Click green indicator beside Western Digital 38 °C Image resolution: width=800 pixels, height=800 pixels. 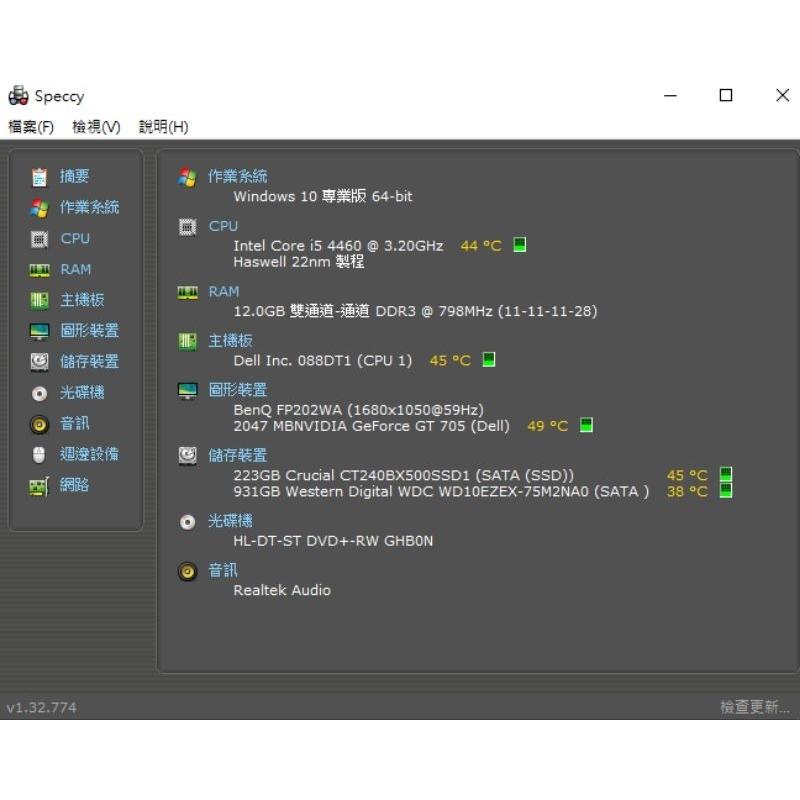tap(726, 491)
